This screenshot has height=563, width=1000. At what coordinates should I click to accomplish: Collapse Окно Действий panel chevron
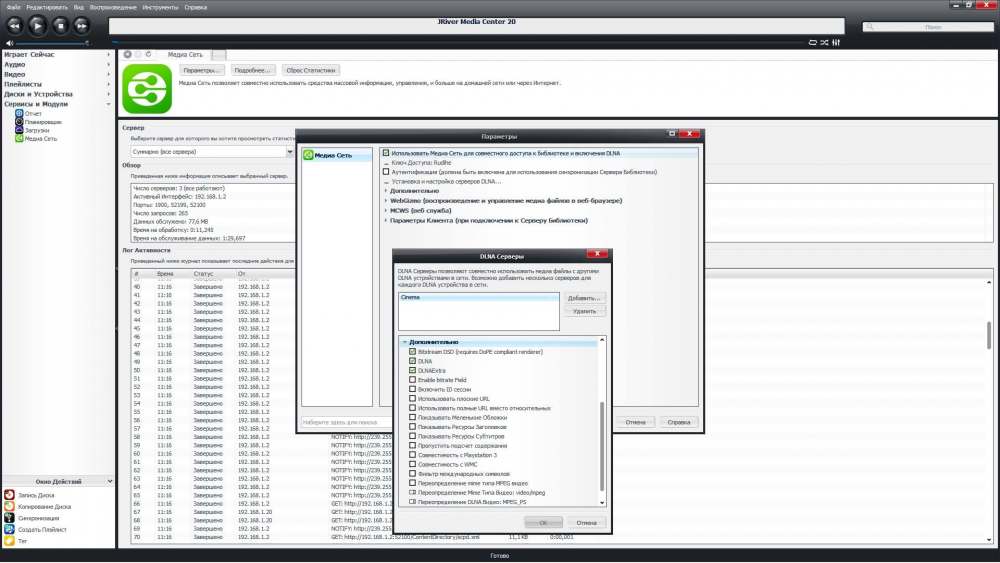pos(110,481)
